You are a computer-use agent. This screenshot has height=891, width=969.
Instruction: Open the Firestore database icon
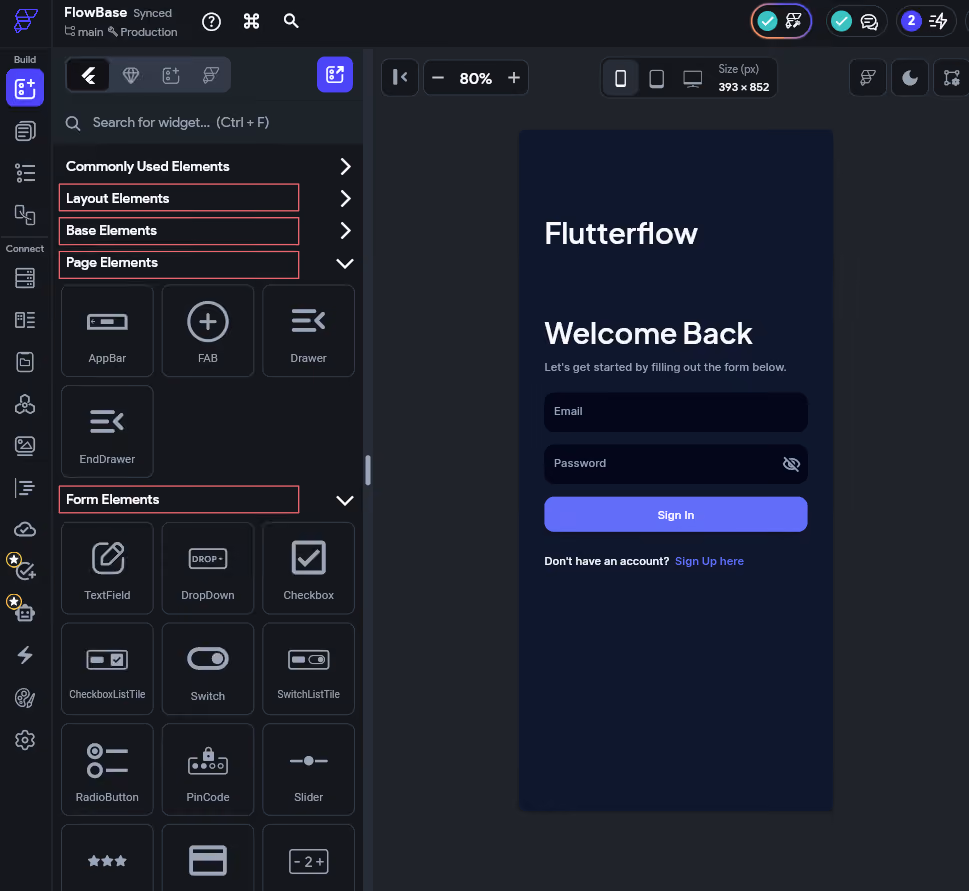[25, 278]
